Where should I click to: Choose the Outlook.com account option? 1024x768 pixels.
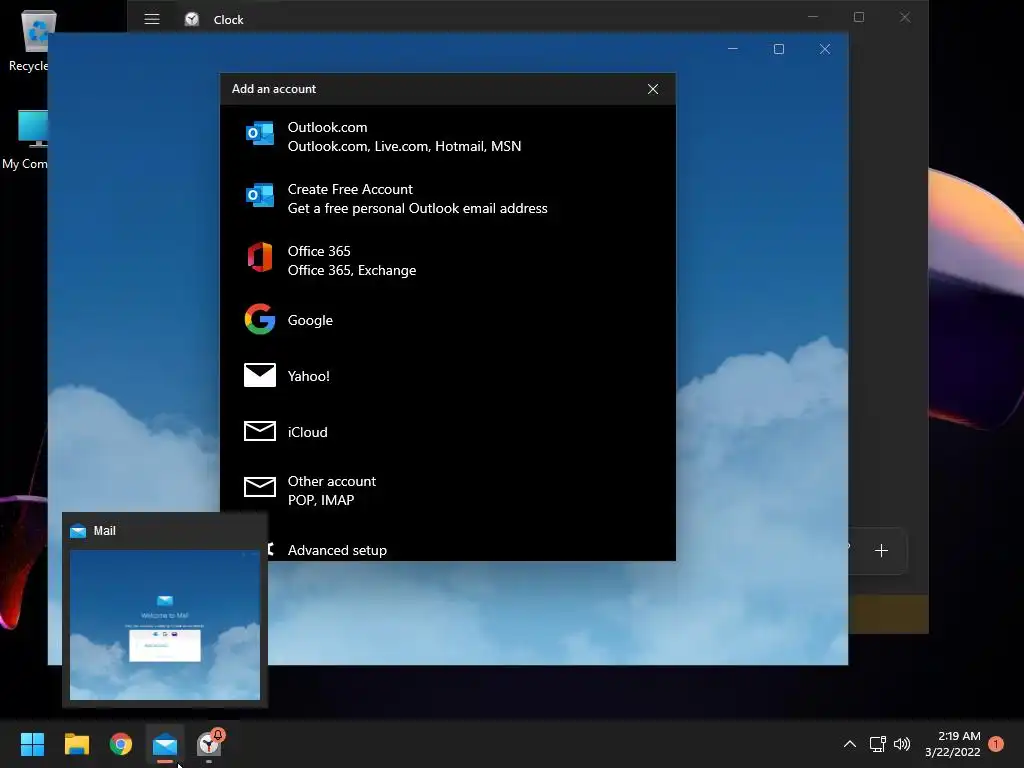(448, 136)
